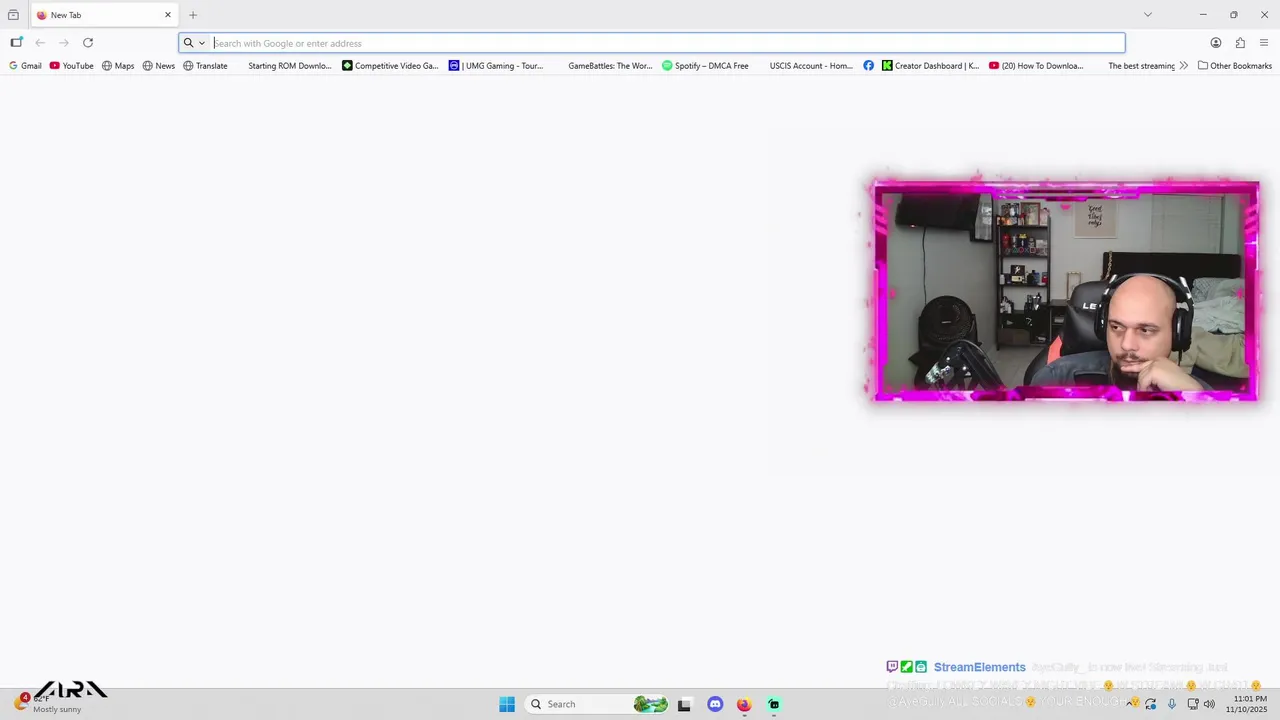Open the weather widget showing Mostly sunny

[x=48, y=704]
